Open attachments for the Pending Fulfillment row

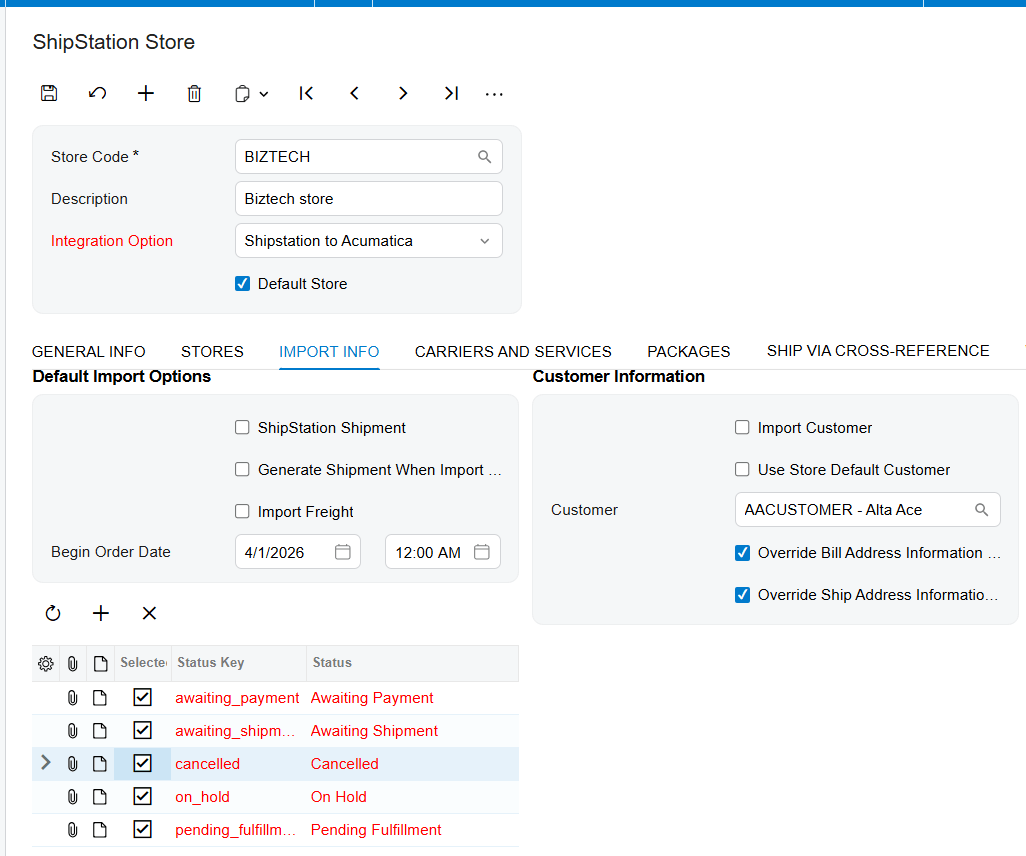tap(73, 830)
